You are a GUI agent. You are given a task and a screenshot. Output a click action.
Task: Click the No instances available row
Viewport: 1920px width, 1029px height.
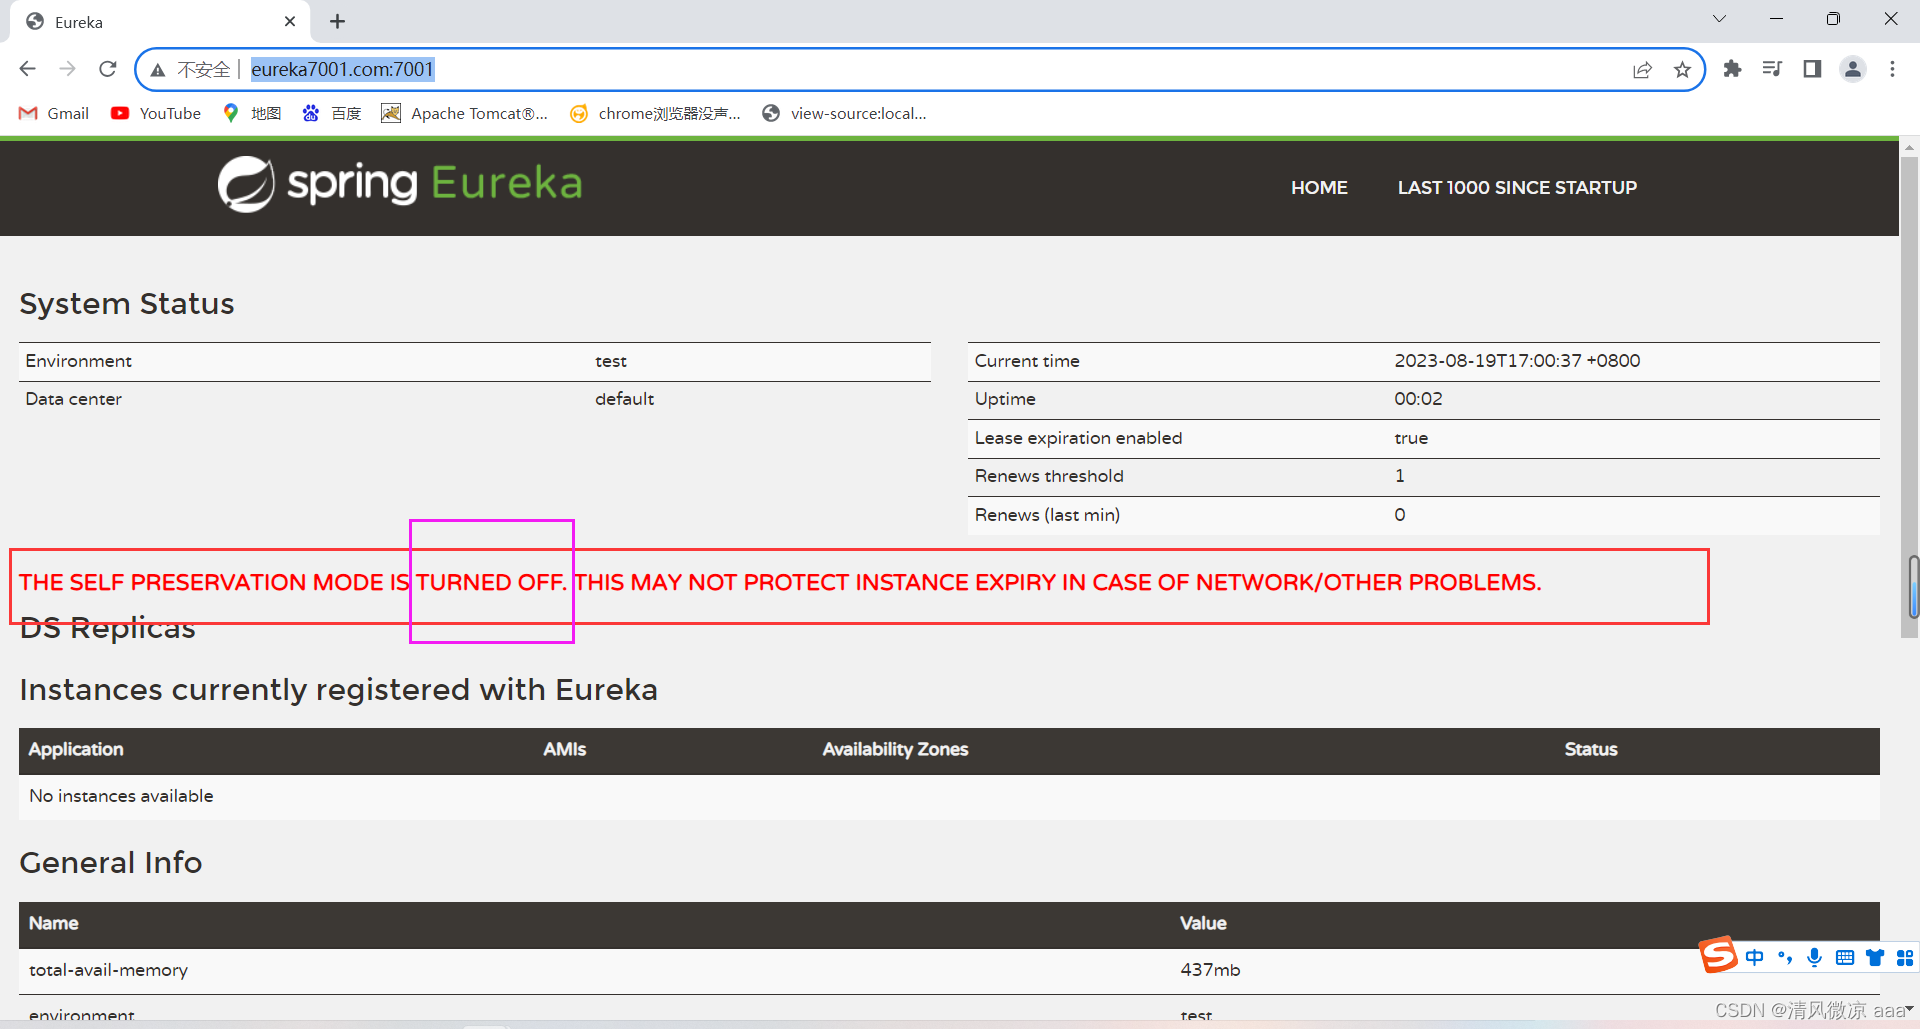click(949, 797)
